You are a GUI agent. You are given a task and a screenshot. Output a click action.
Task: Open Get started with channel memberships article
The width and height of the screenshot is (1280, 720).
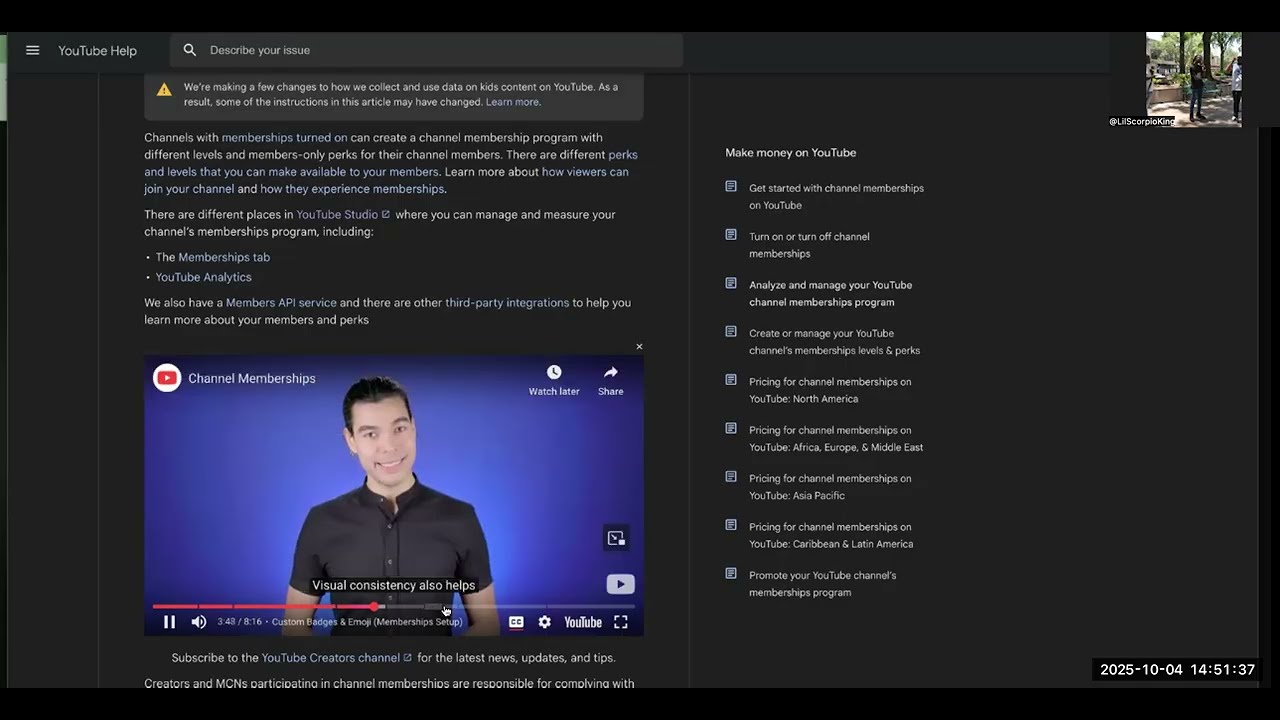836,196
